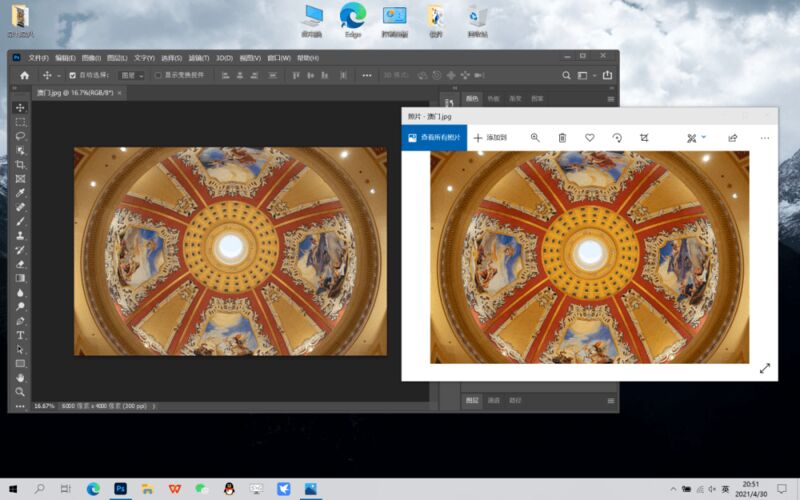Screen dimensions: 800x500
Task: Open more align options ellipsis
Action: 367,76
